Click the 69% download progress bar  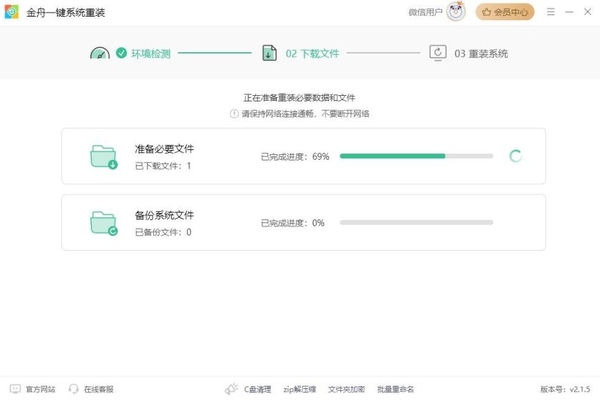416,156
